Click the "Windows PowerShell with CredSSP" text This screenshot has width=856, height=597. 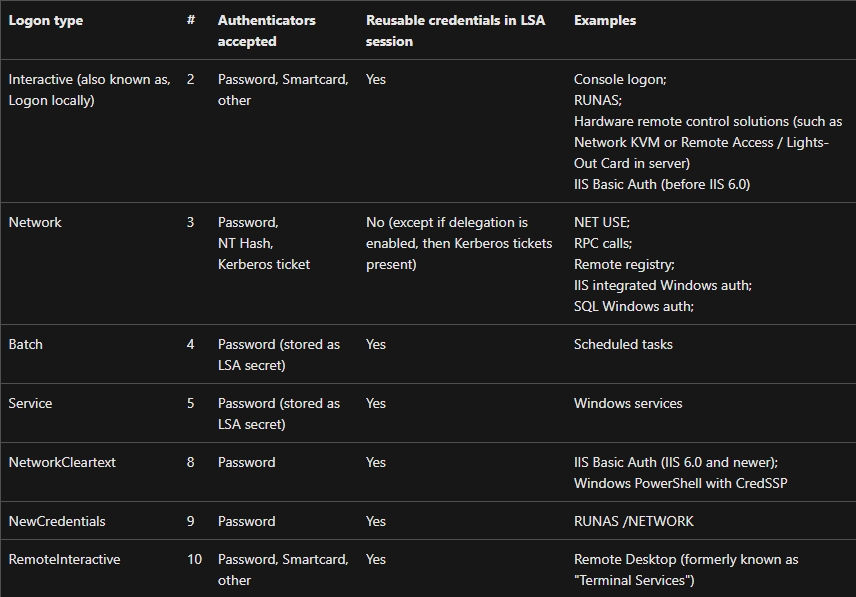tap(667, 483)
